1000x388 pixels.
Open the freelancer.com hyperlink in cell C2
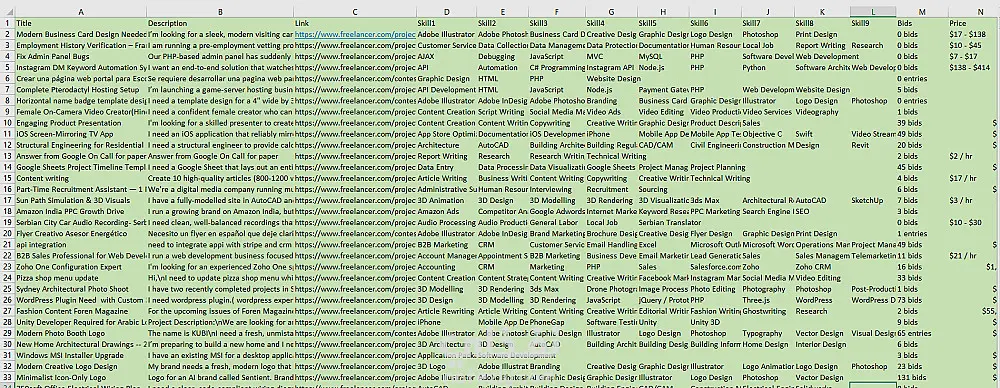click(355, 34)
